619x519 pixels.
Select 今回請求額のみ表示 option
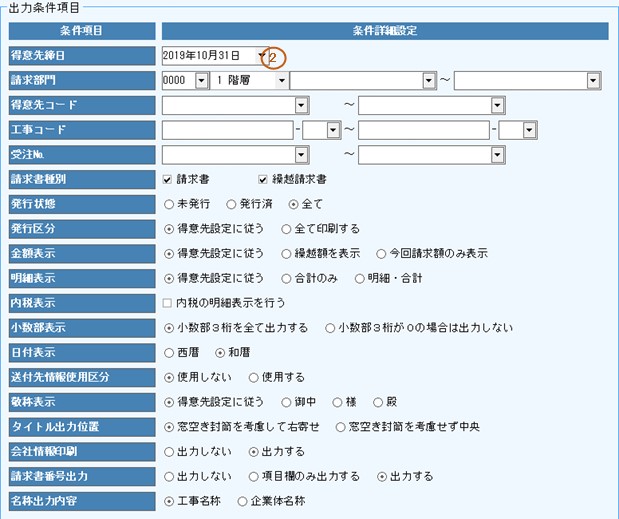tap(381, 254)
